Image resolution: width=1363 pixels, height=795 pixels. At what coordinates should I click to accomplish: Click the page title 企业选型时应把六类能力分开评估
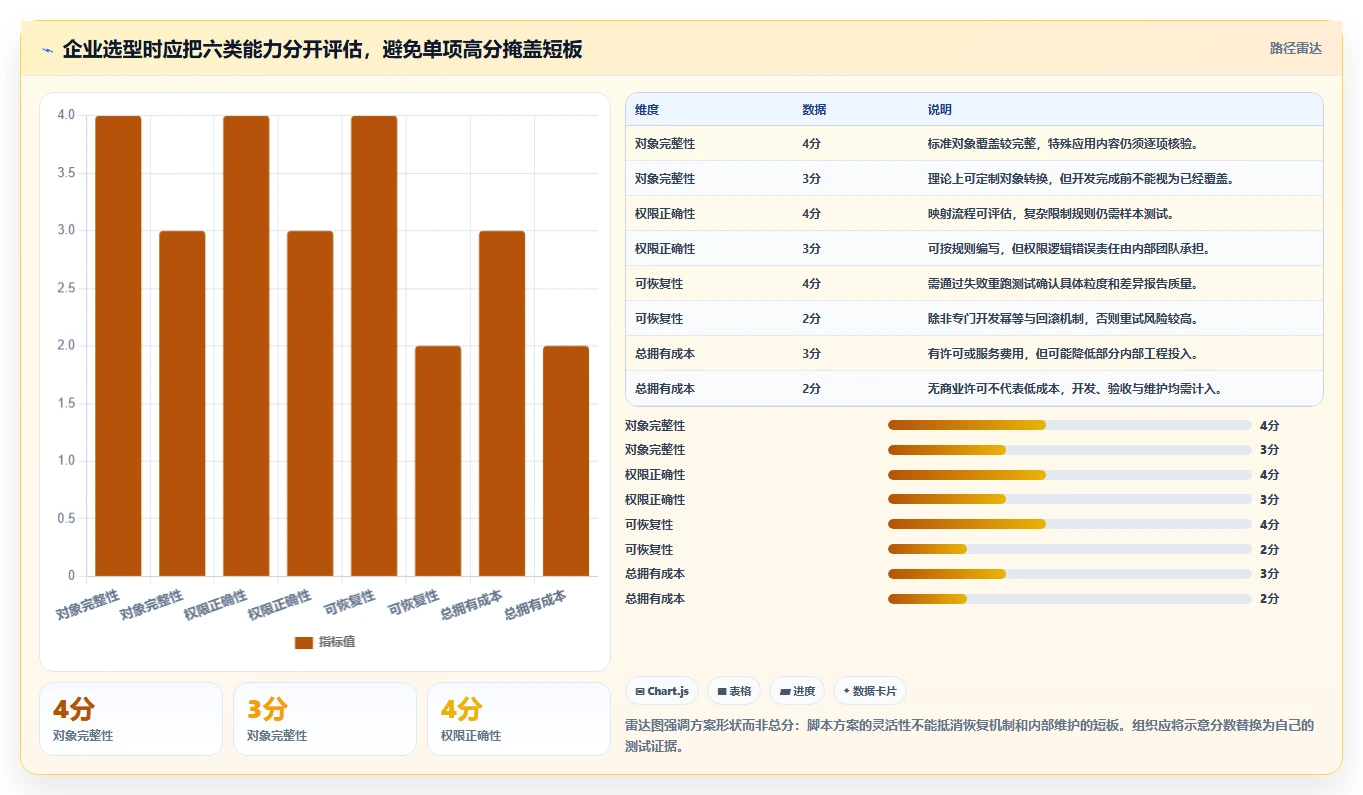(213, 49)
